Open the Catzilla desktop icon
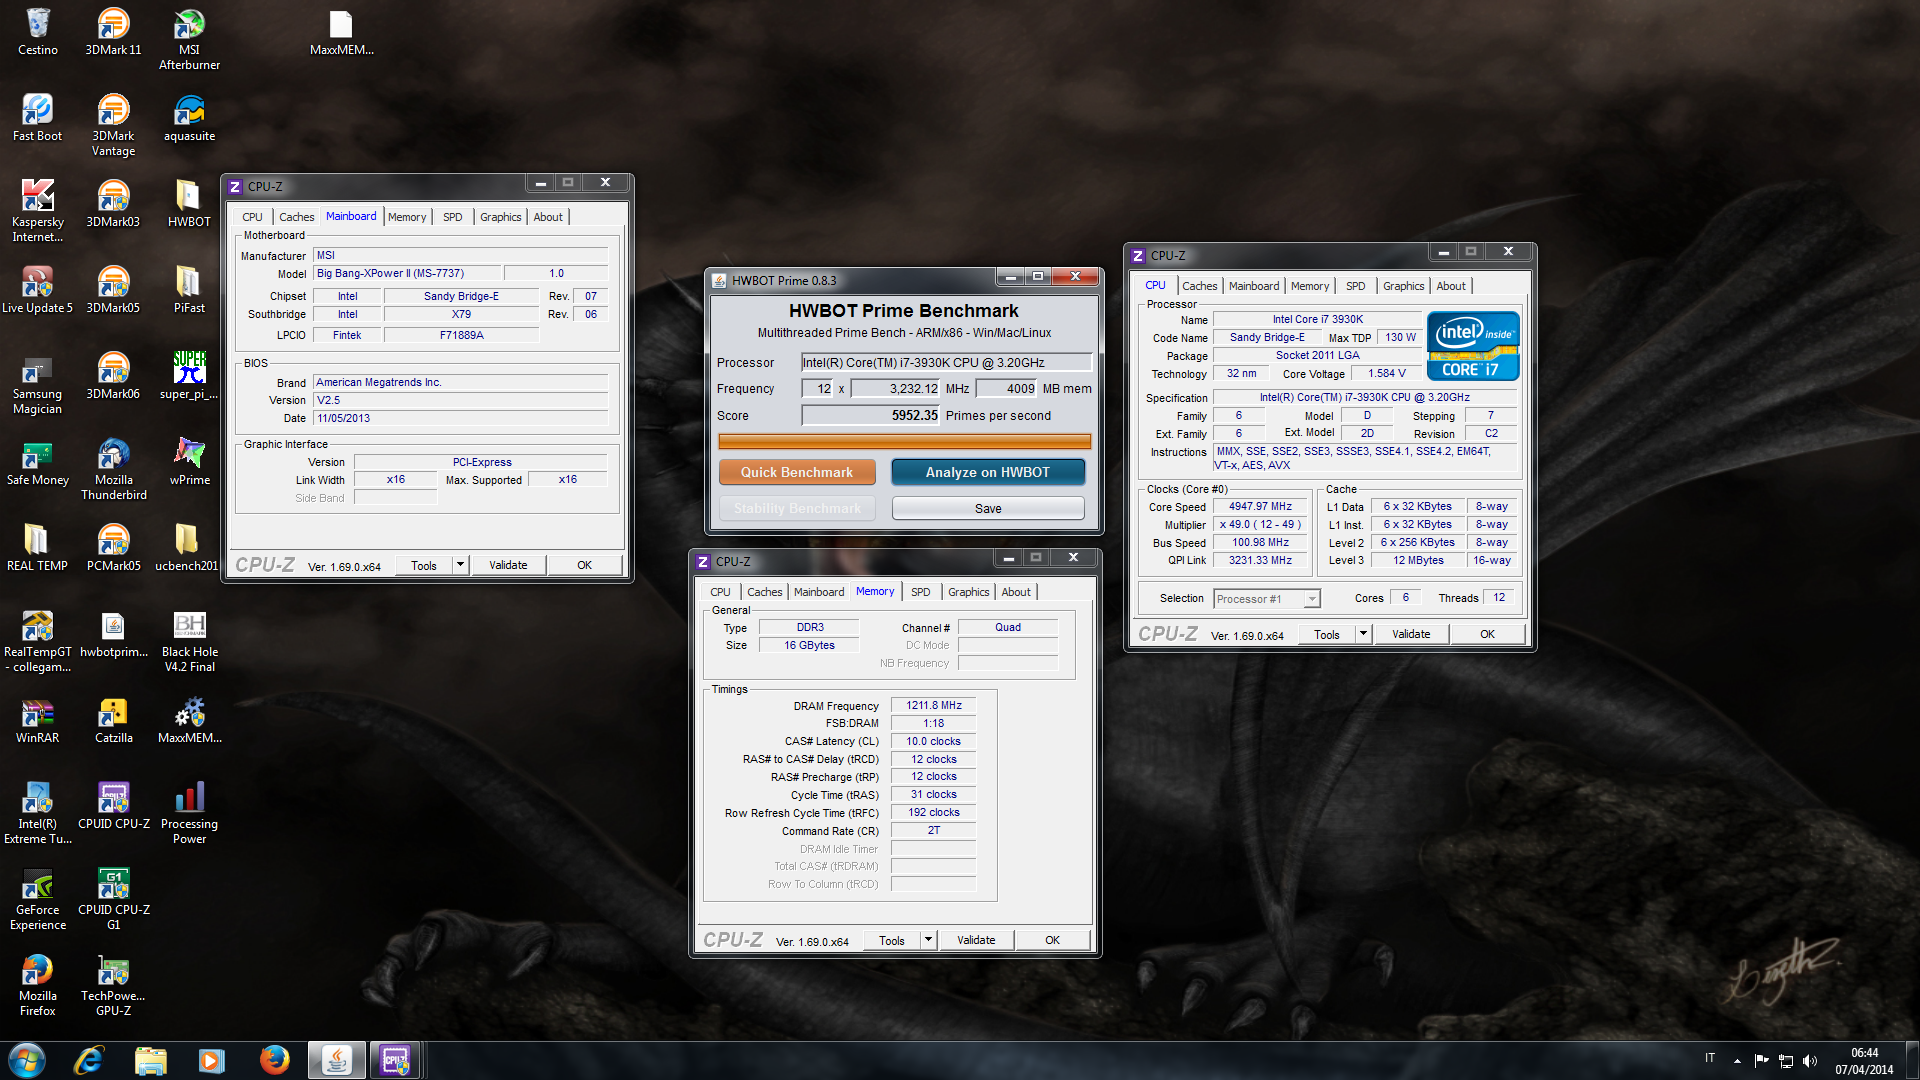The width and height of the screenshot is (1920, 1080). coord(113,719)
